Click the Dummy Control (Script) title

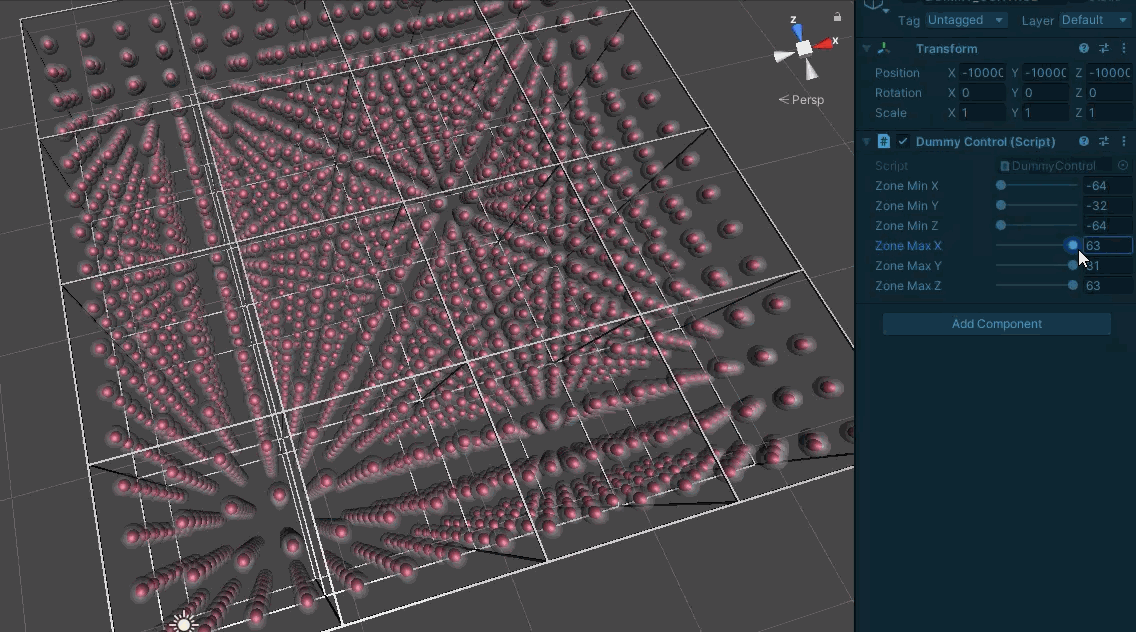pyautogui.click(x=985, y=141)
